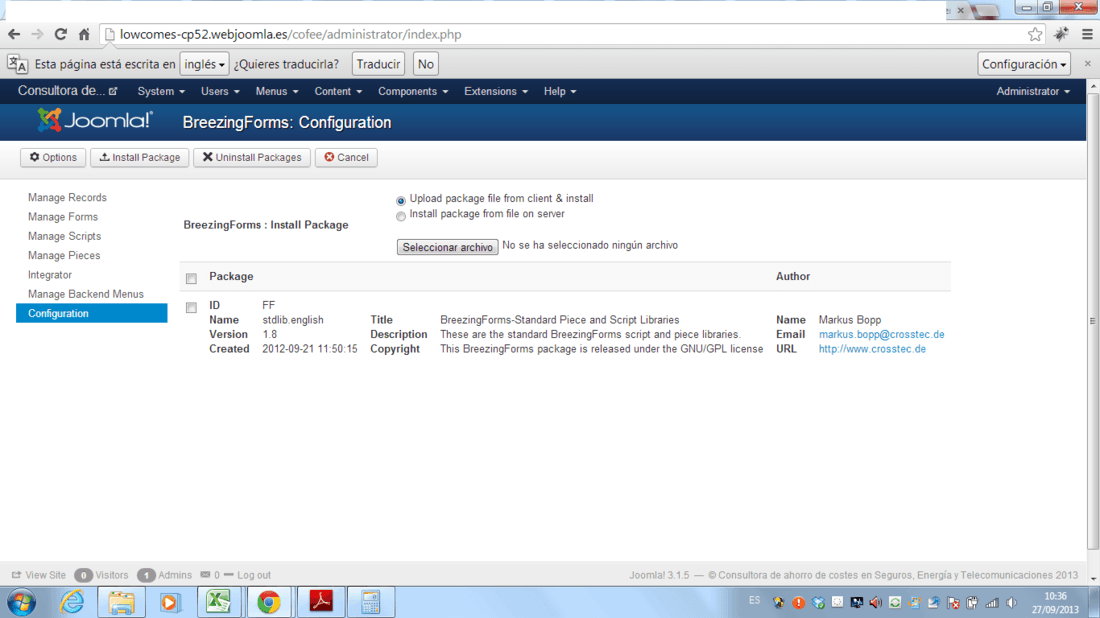
Task: Decline translation with the No button
Action: tap(425, 64)
